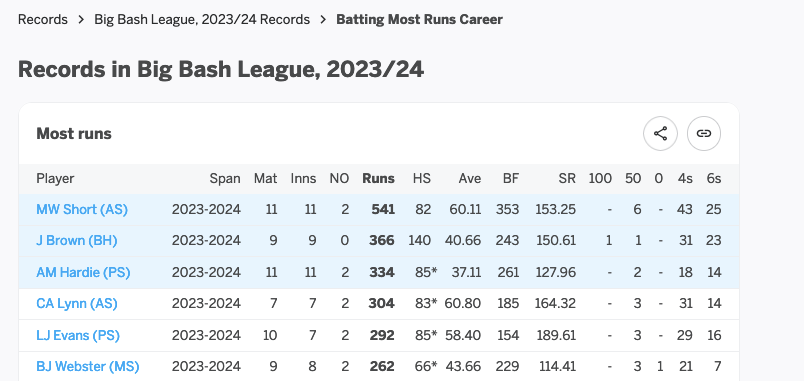The image size is (804, 381).
Task: Go to Big Bash League, 2023/24 Records breadcrumb
Action: tap(202, 19)
